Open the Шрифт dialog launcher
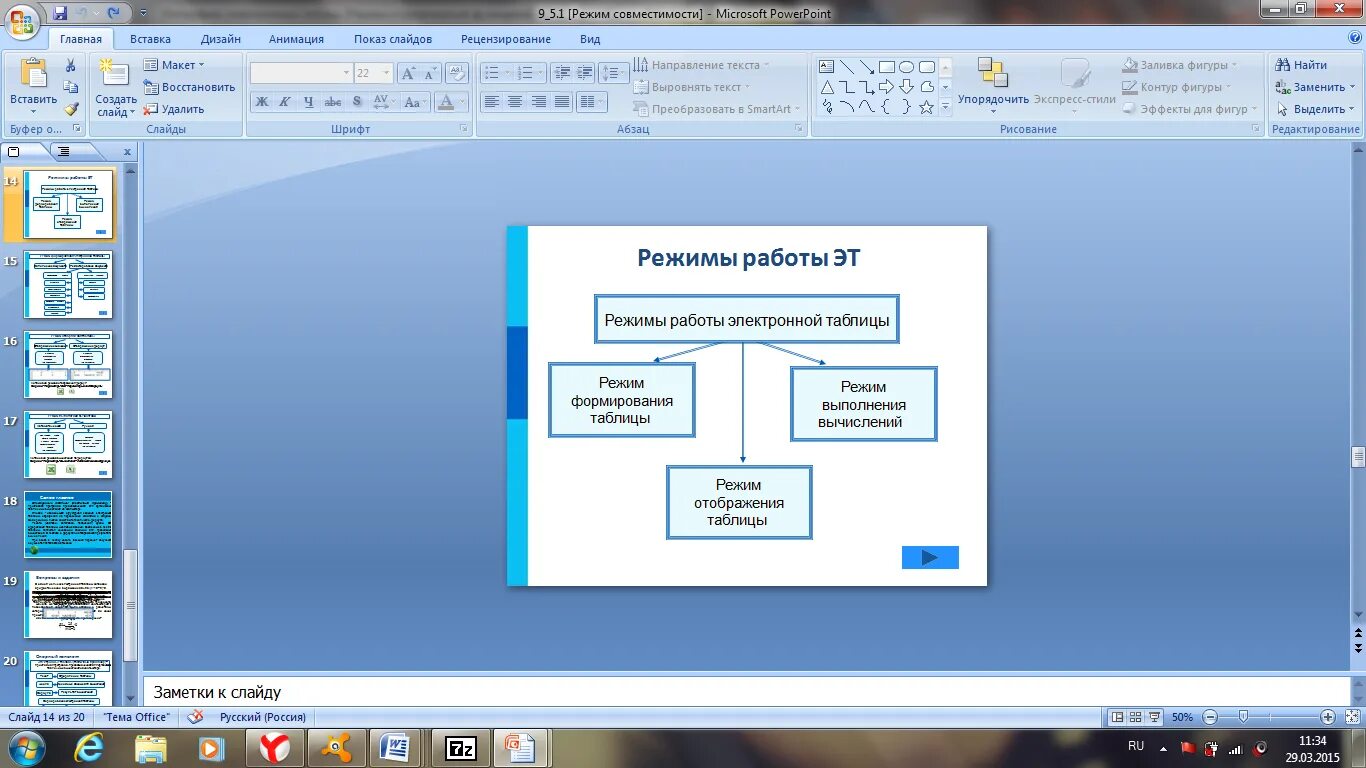Viewport: 1366px width, 768px height. [x=464, y=129]
